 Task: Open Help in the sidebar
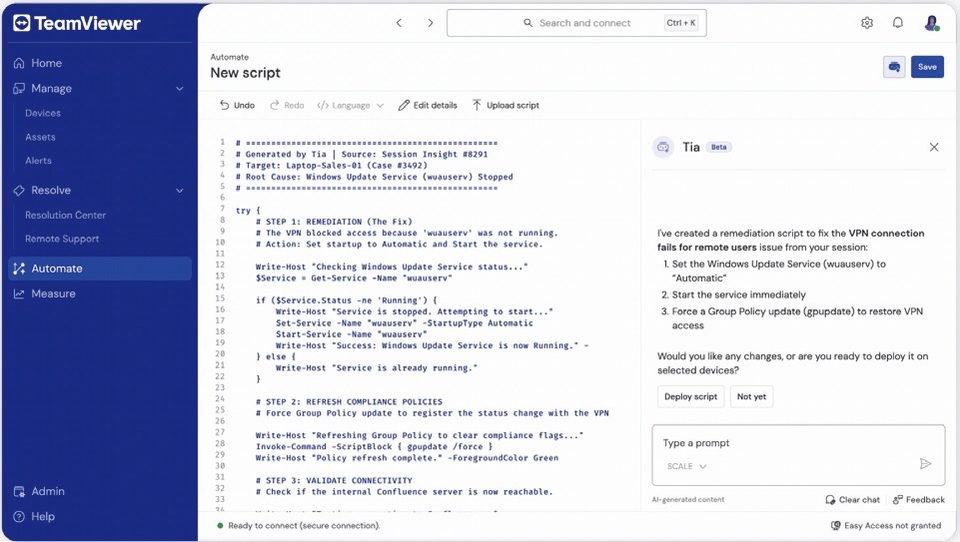[43, 517]
